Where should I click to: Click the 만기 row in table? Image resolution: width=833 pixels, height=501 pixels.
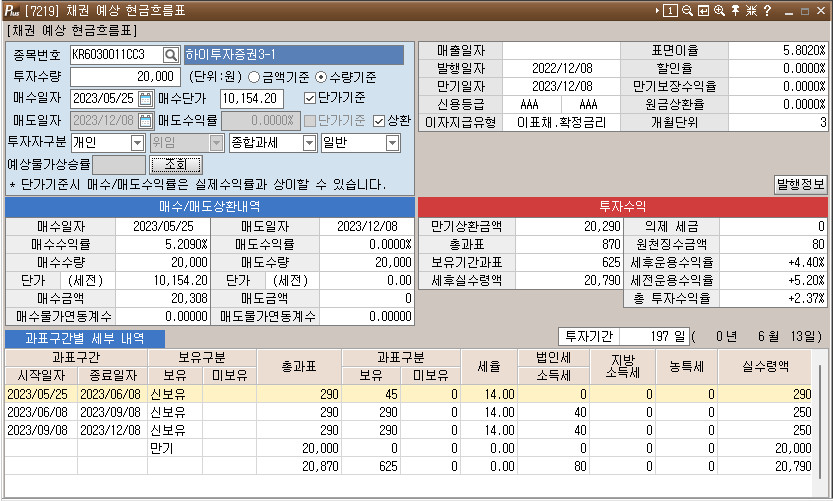tap(408, 448)
